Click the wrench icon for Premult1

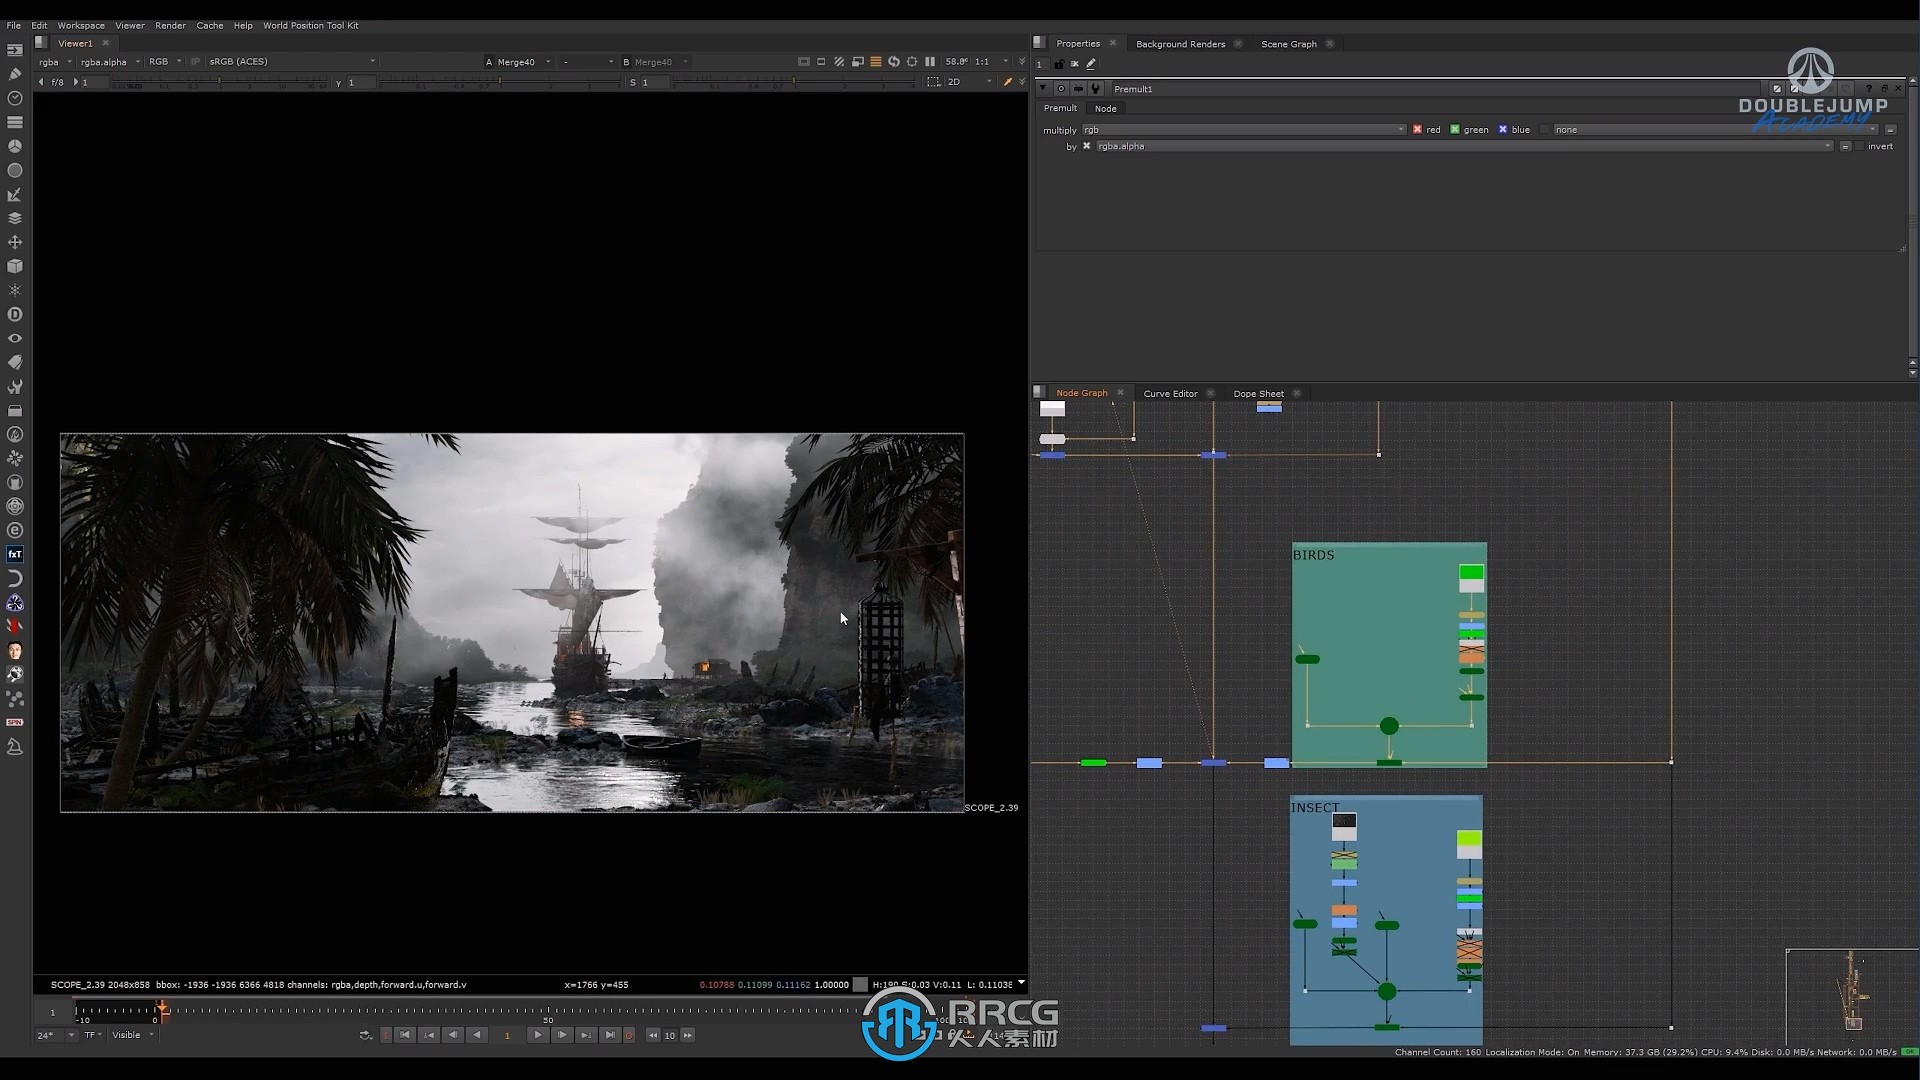tap(1095, 89)
